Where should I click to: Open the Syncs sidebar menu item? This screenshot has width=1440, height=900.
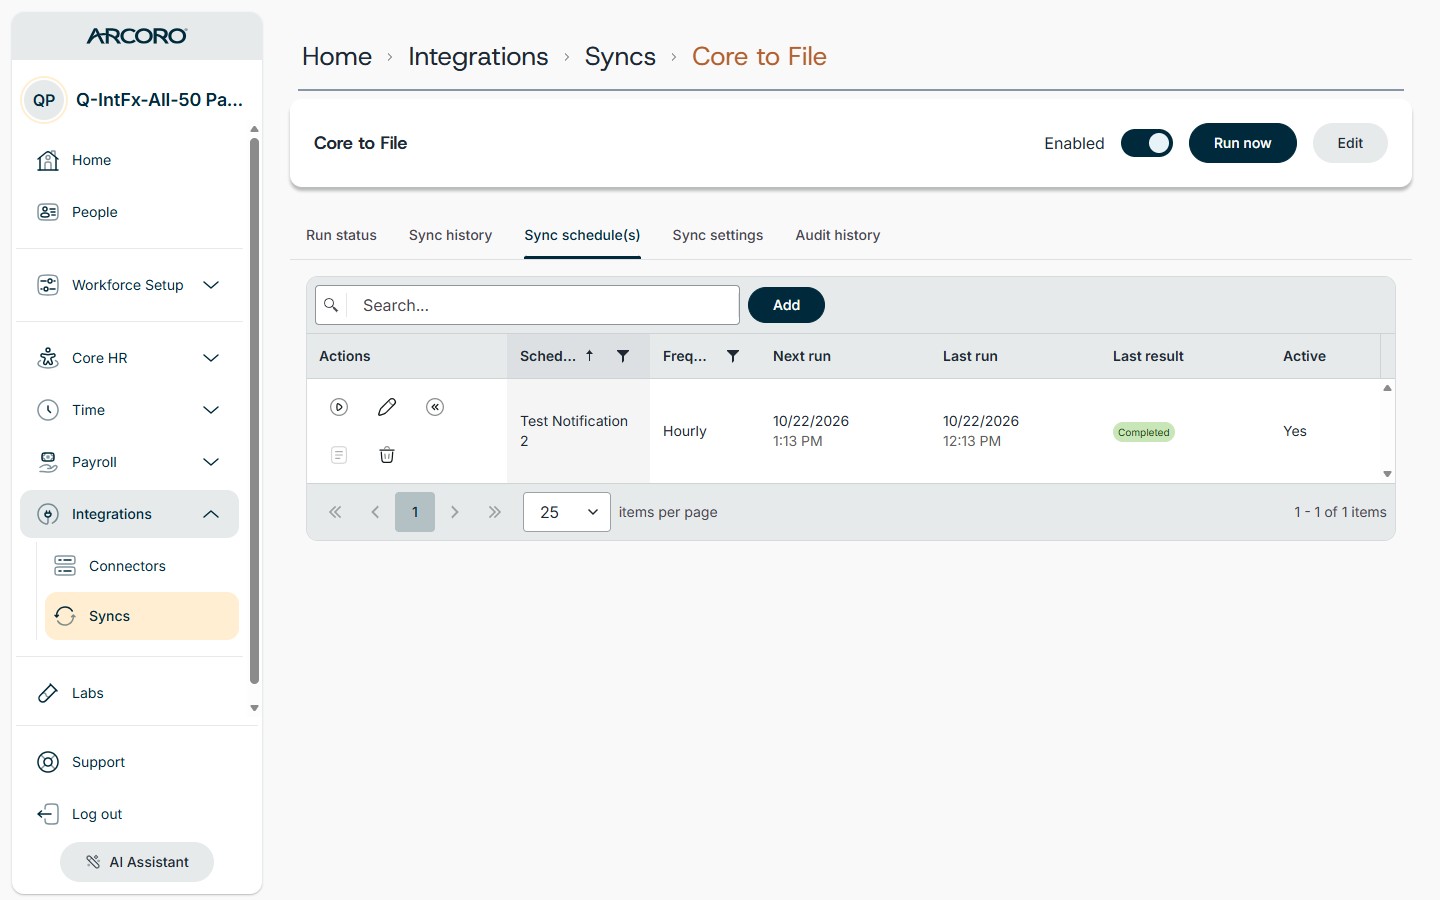click(142, 616)
